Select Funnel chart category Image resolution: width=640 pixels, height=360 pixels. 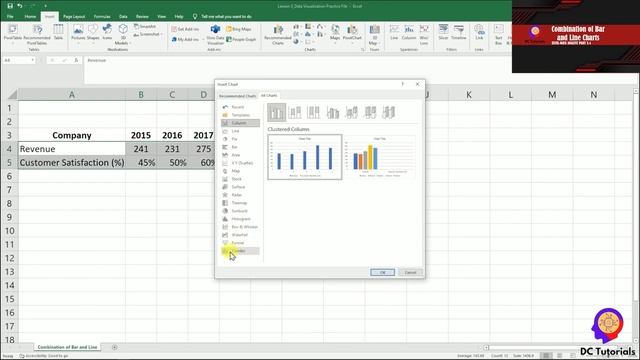click(240, 243)
